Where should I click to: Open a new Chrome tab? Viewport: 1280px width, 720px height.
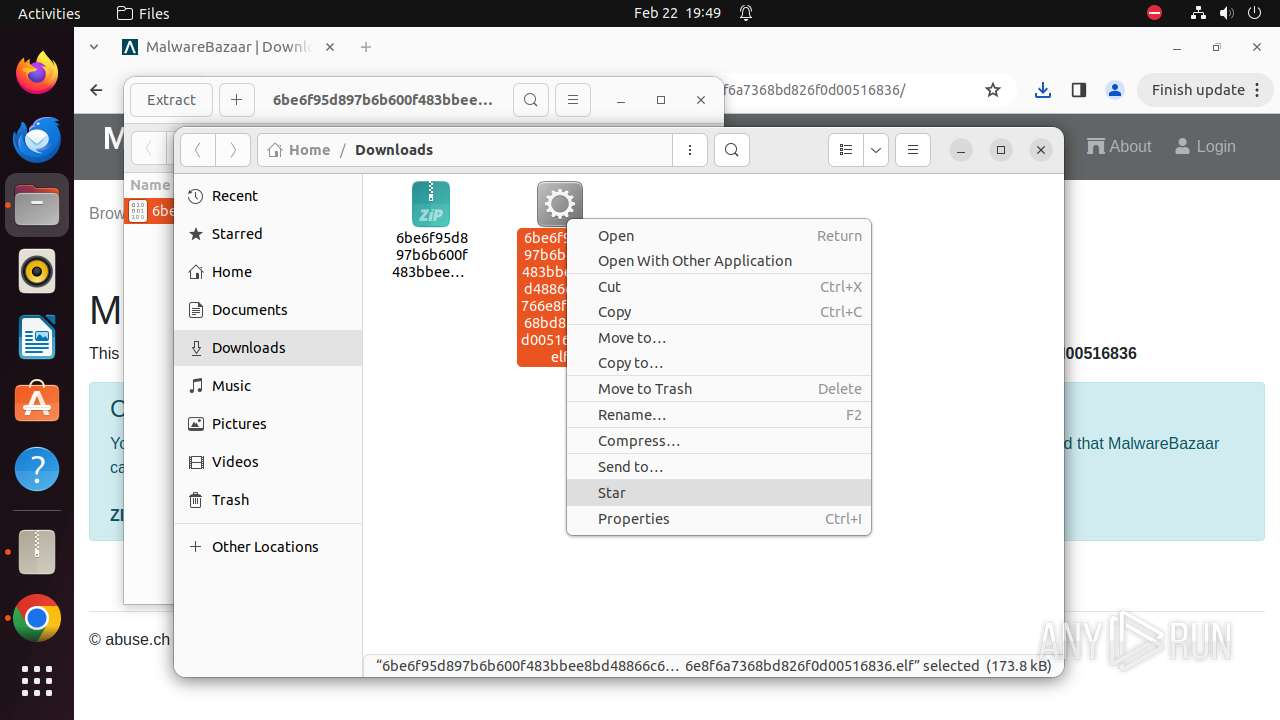(366, 47)
